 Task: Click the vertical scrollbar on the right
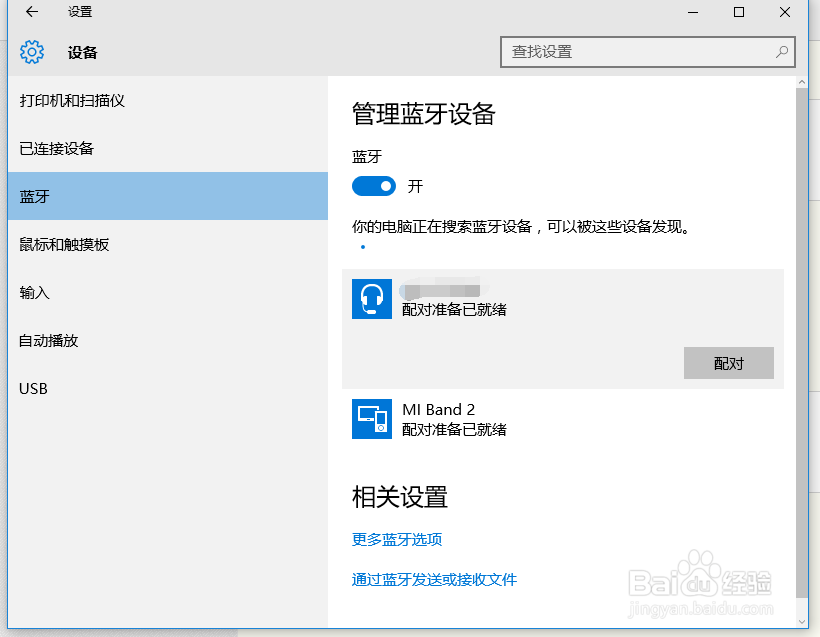(x=802, y=340)
